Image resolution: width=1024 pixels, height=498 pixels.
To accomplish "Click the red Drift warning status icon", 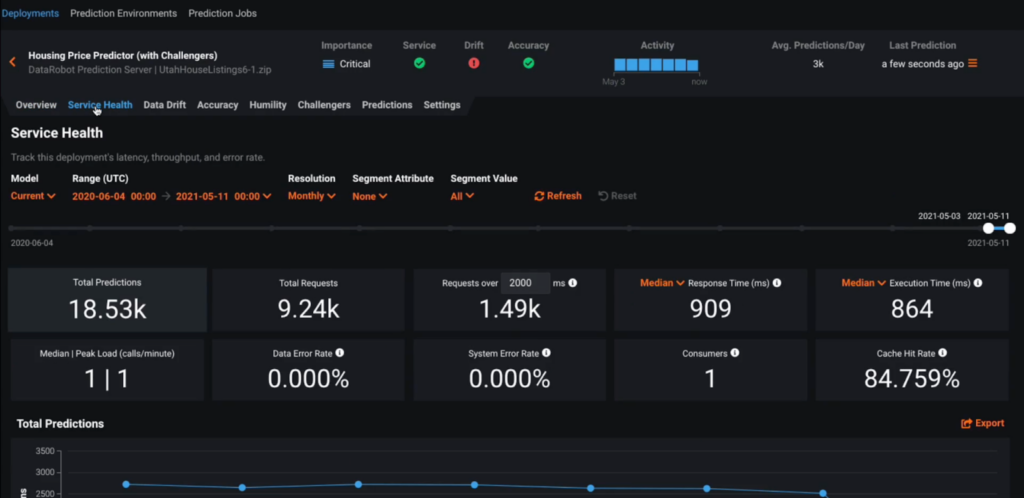I will click(474, 63).
